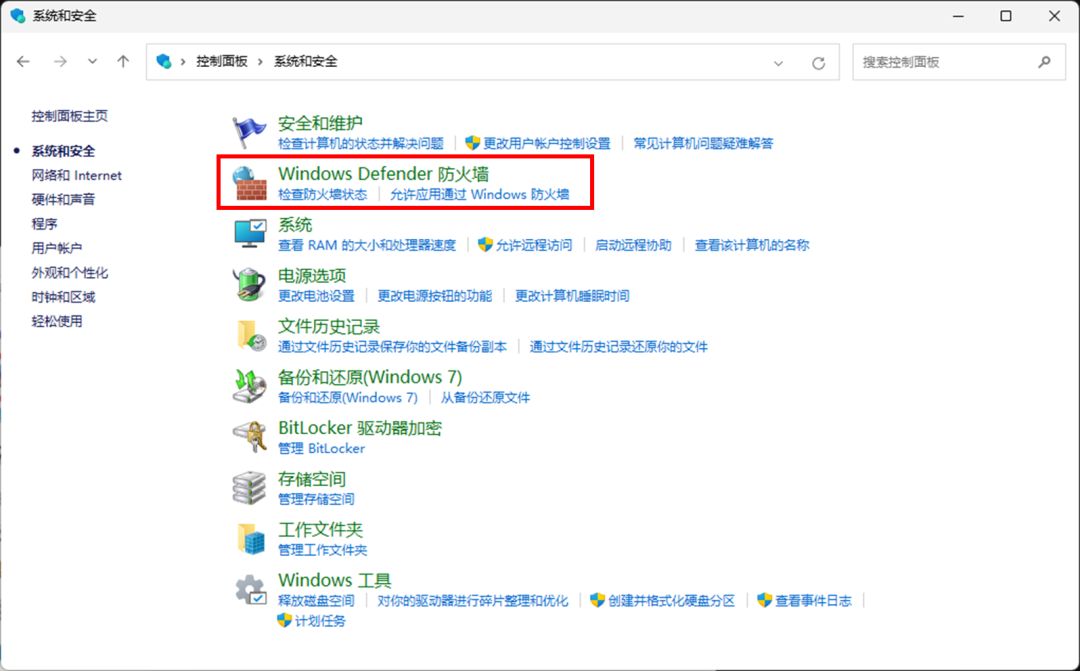Open 程序 category in sidebar
Viewport: 1080px width, 671px height.
[x=45, y=224]
